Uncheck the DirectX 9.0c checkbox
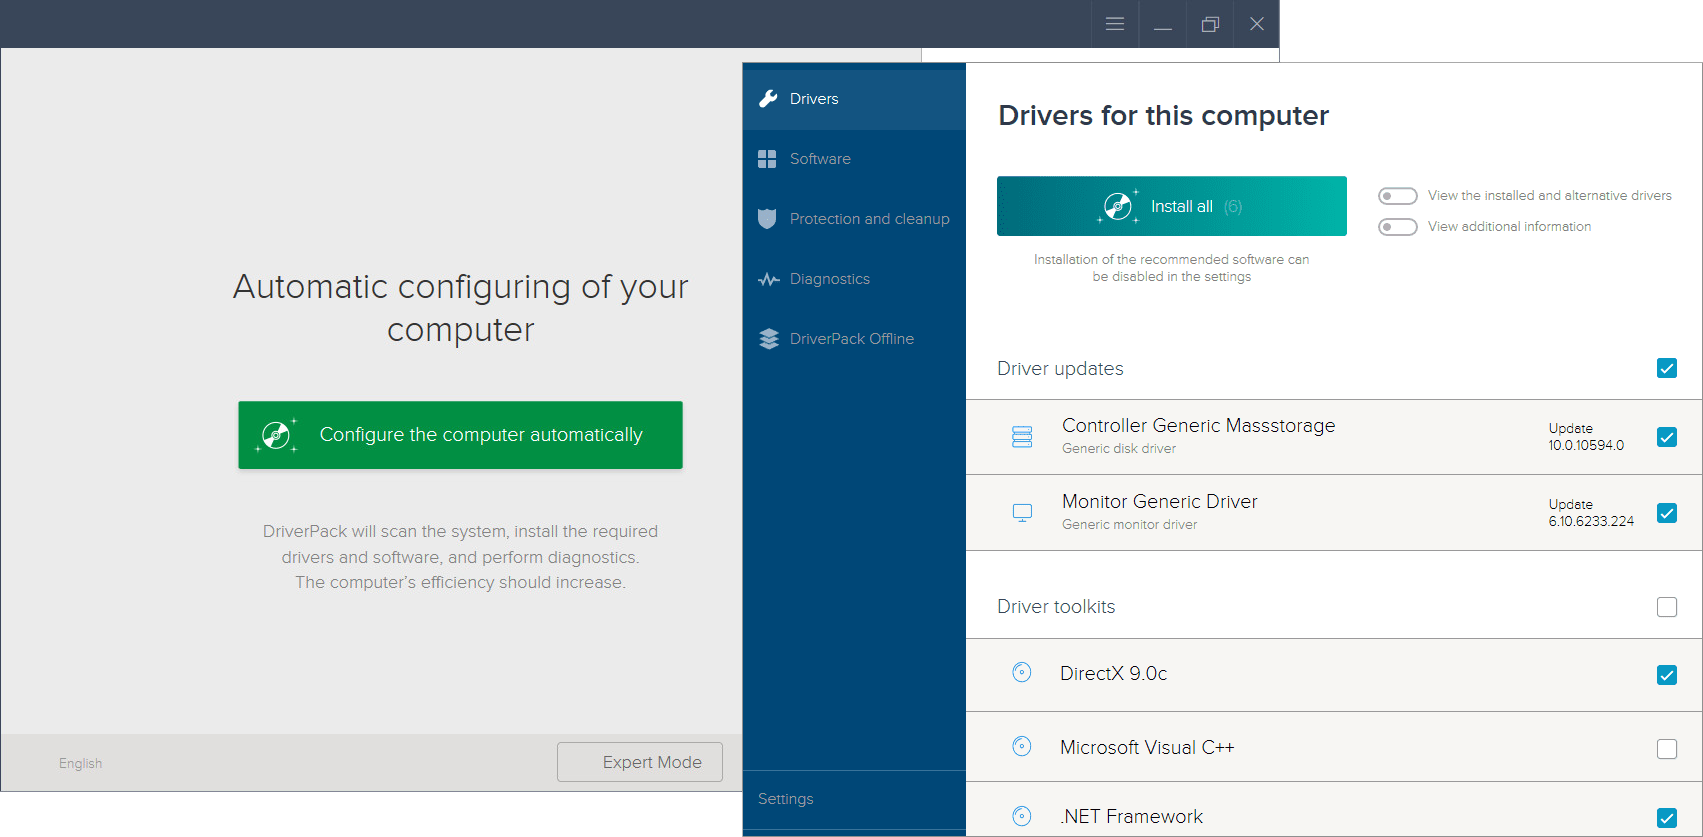The height and width of the screenshot is (837, 1703). tap(1667, 675)
